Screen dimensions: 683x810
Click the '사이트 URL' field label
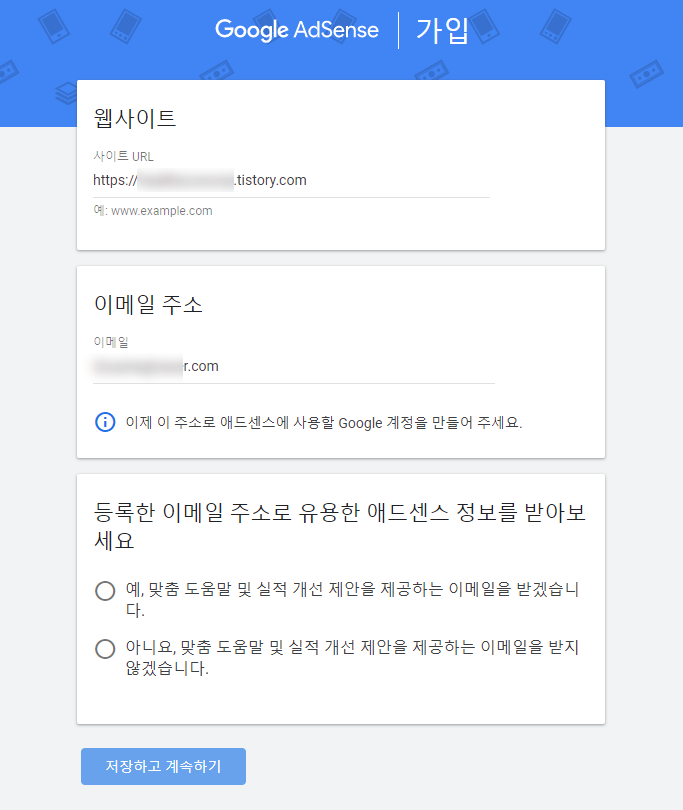(x=123, y=156)
